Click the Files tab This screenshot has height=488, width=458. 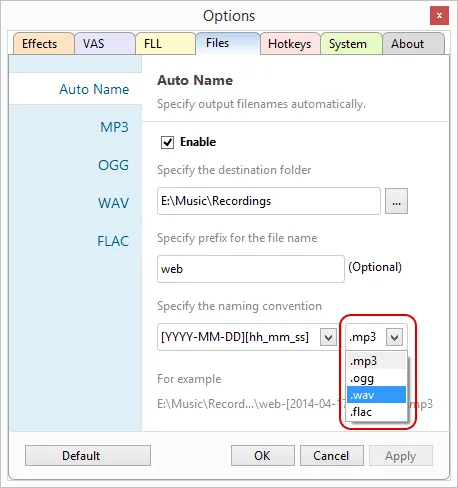point(228,43)
